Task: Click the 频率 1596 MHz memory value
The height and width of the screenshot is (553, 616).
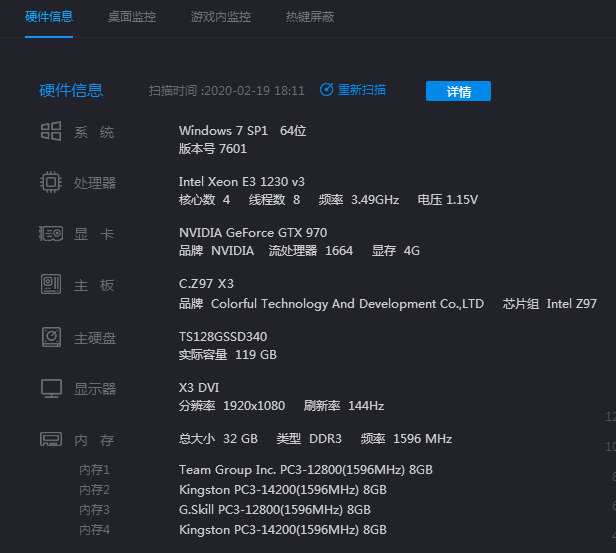Action: click(406, 439)
